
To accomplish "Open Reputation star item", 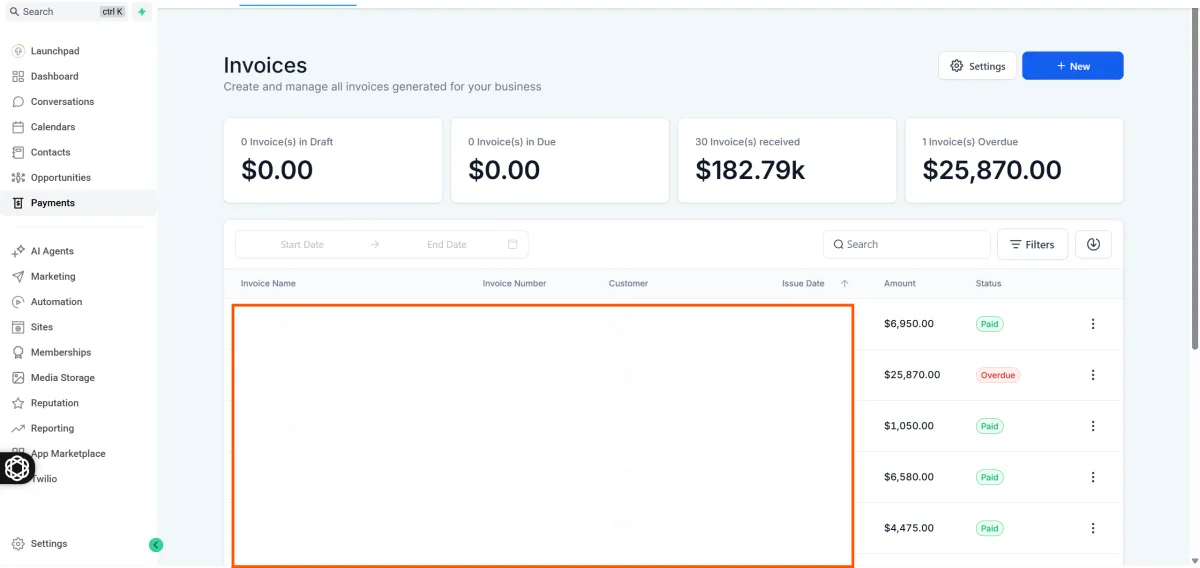I will point(54,403).
